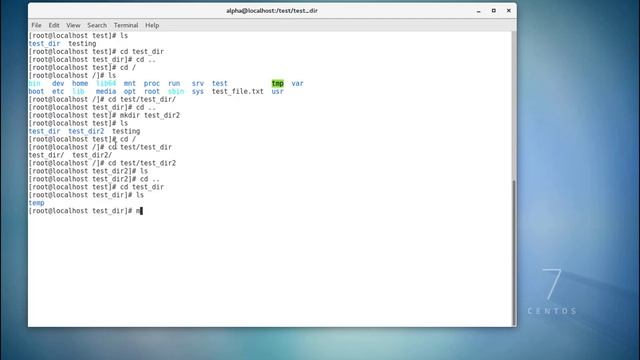Click 'media' in the root listing
This screenshot has width=640, height=360.
pyautogui.click(x=106, y=91)
